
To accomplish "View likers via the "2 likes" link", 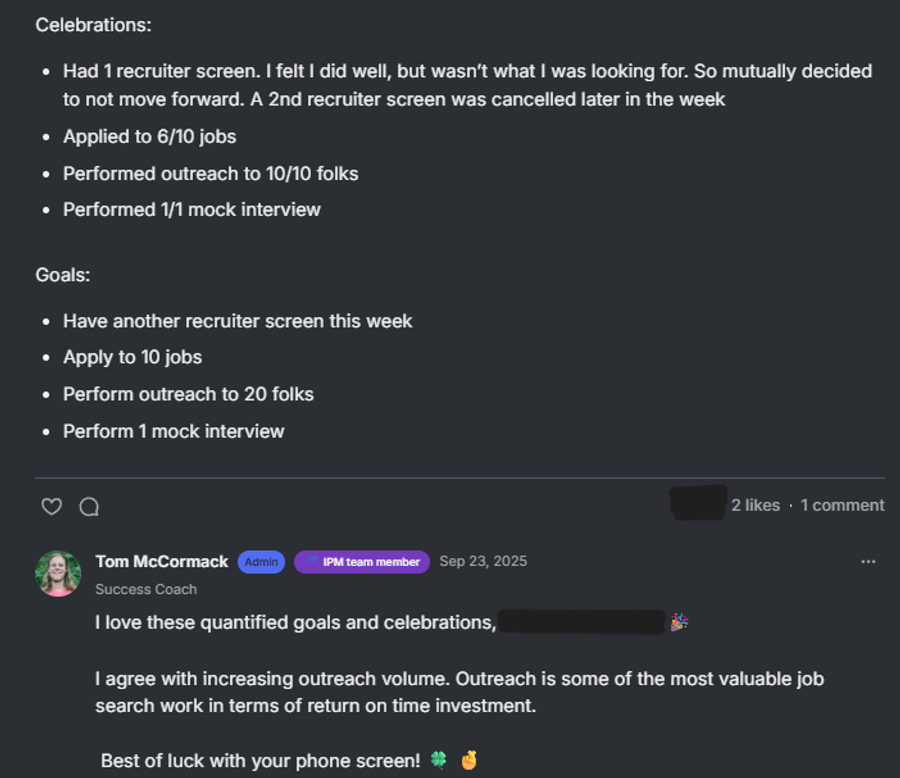I will 757,505.
